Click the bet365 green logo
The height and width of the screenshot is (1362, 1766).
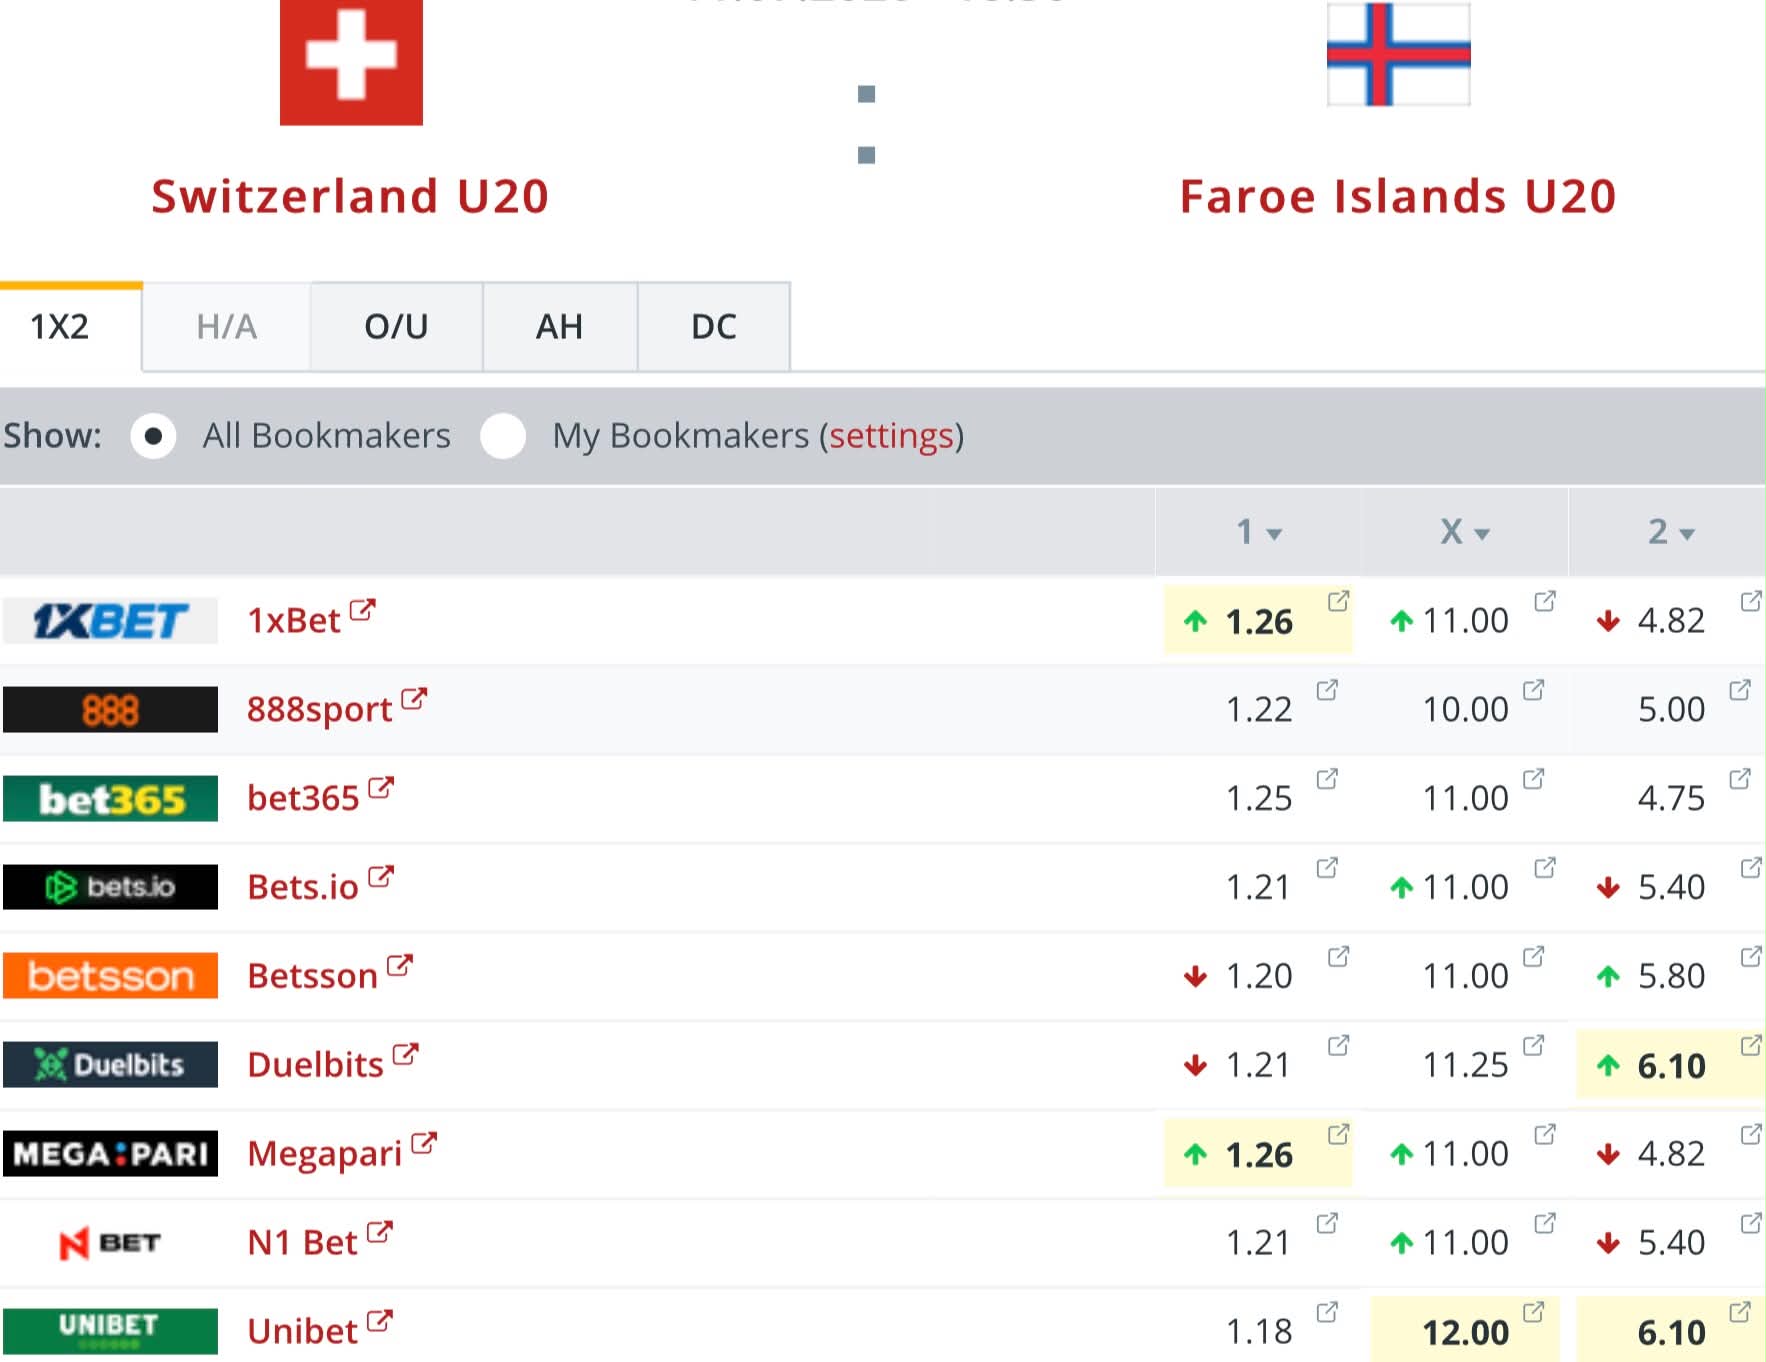[x=110, y=798]
